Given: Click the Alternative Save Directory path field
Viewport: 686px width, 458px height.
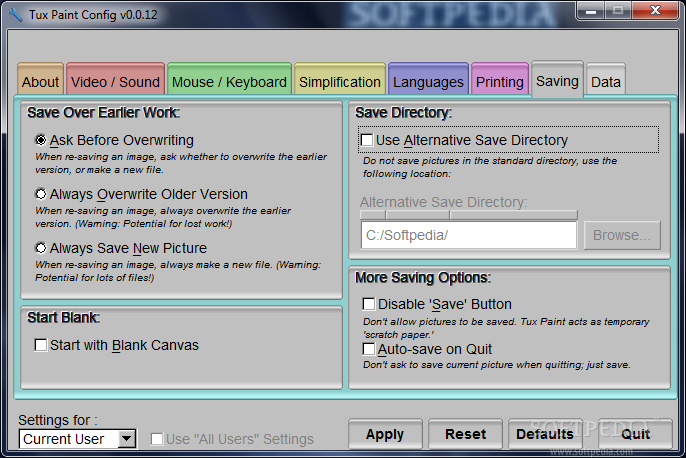Looking at the screenshot, I should [x=469, y=235].
